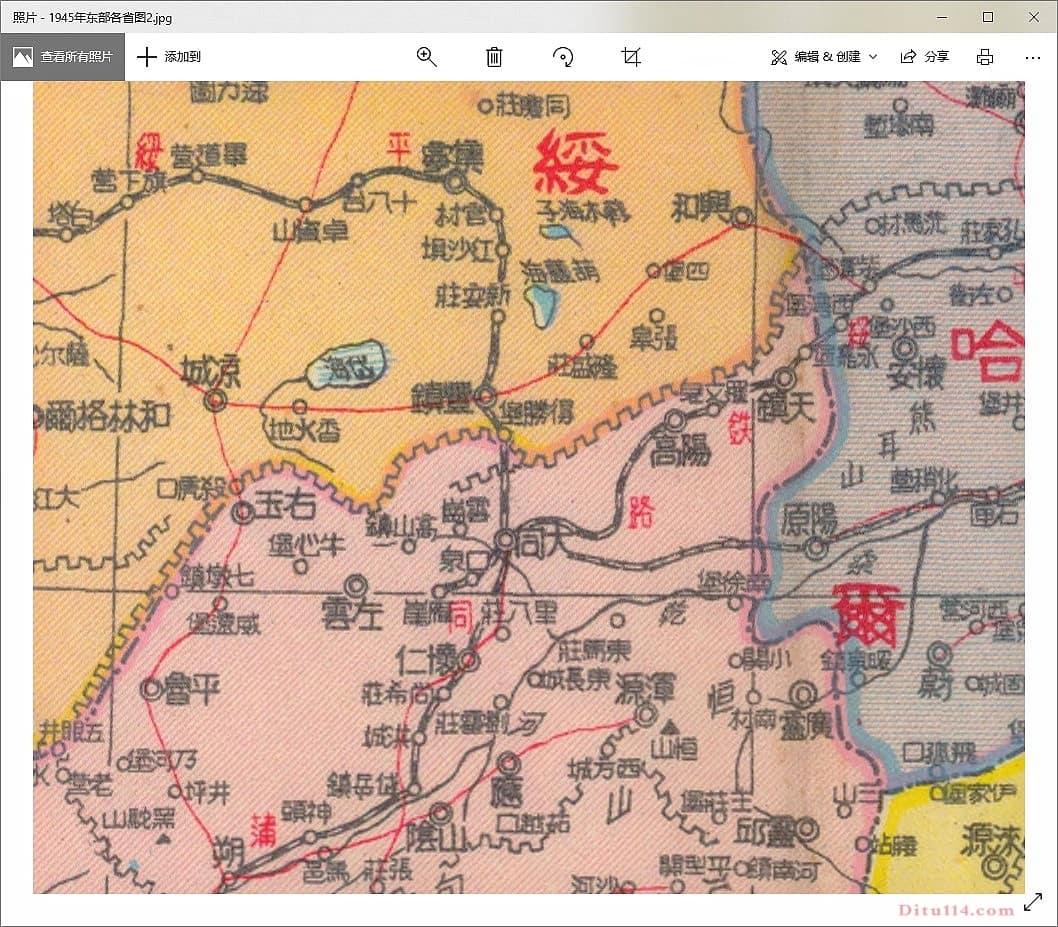Click the 大同 city marker on map
1058x927 pixels.
(x=506, y=540)
